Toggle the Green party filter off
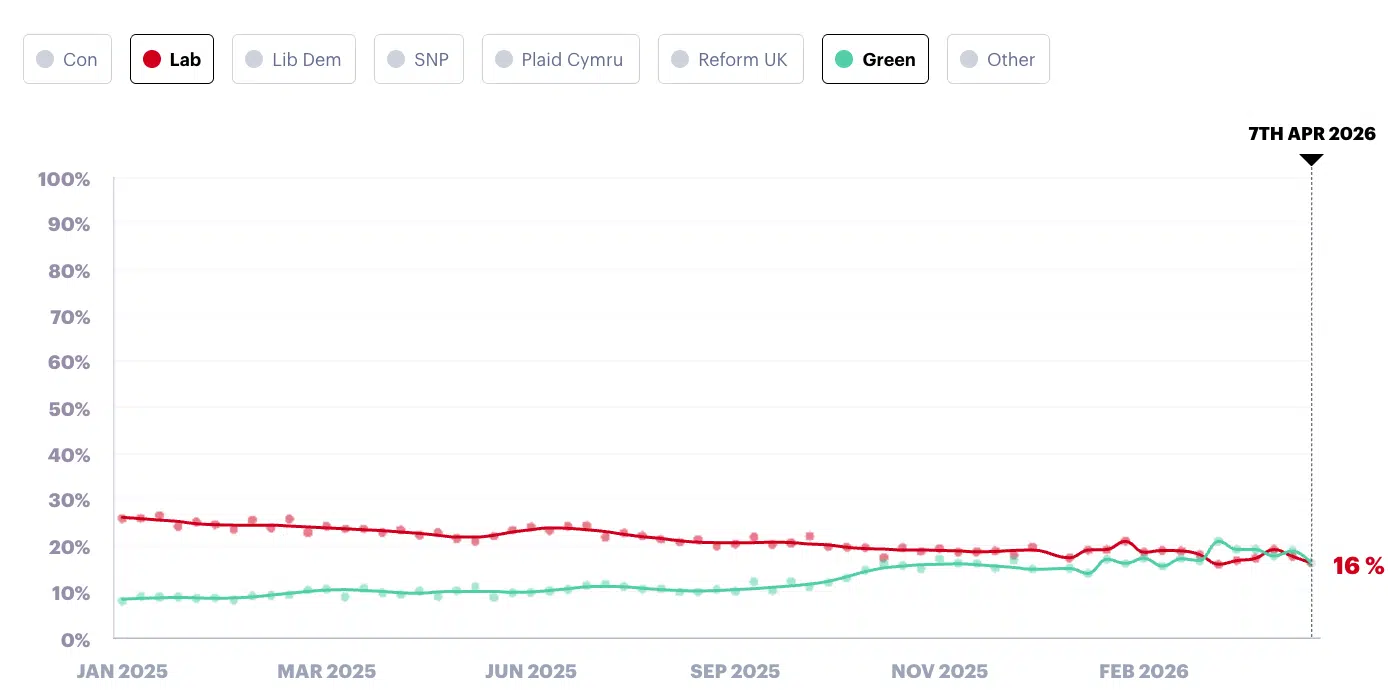The height and width of the screenshot is (690, 1388). click(x=875, y=59)
